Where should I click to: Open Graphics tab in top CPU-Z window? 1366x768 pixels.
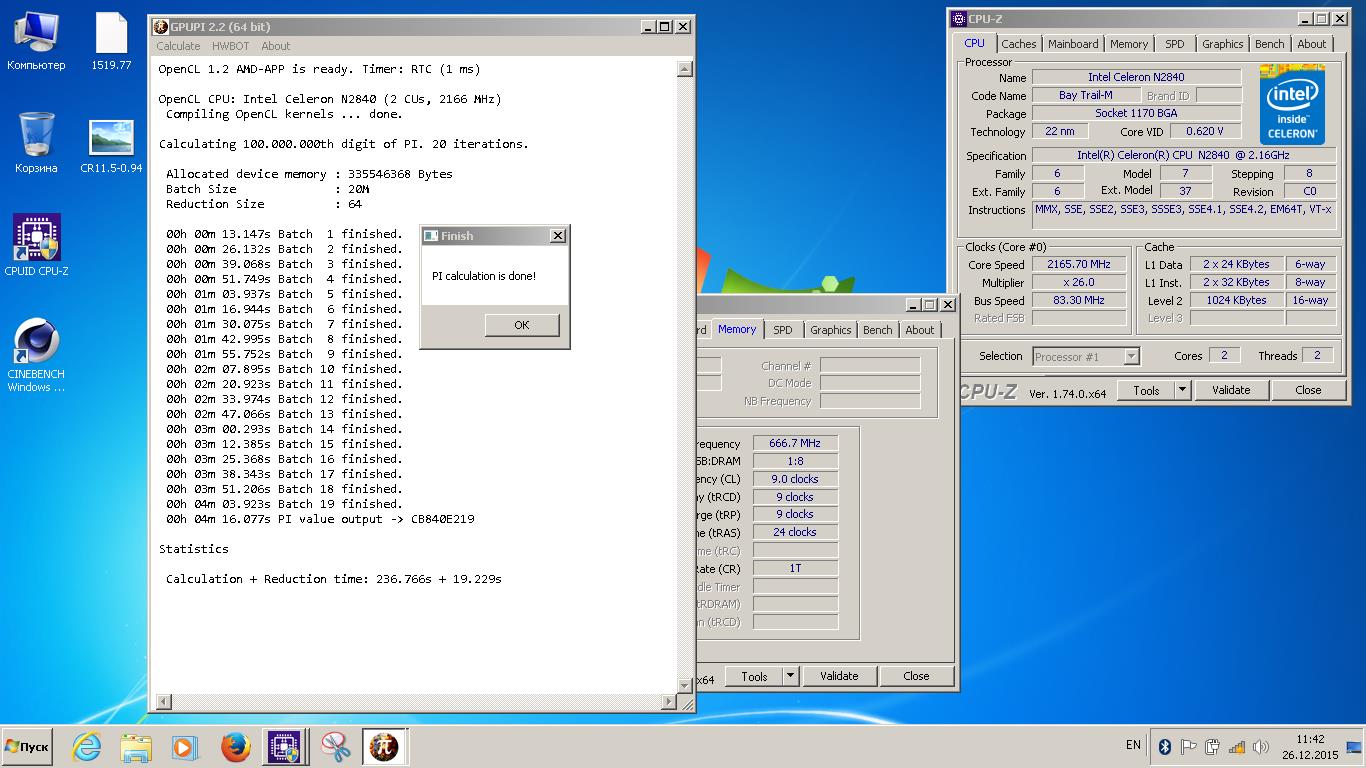pyautogui.click(x=1223, y=44)
